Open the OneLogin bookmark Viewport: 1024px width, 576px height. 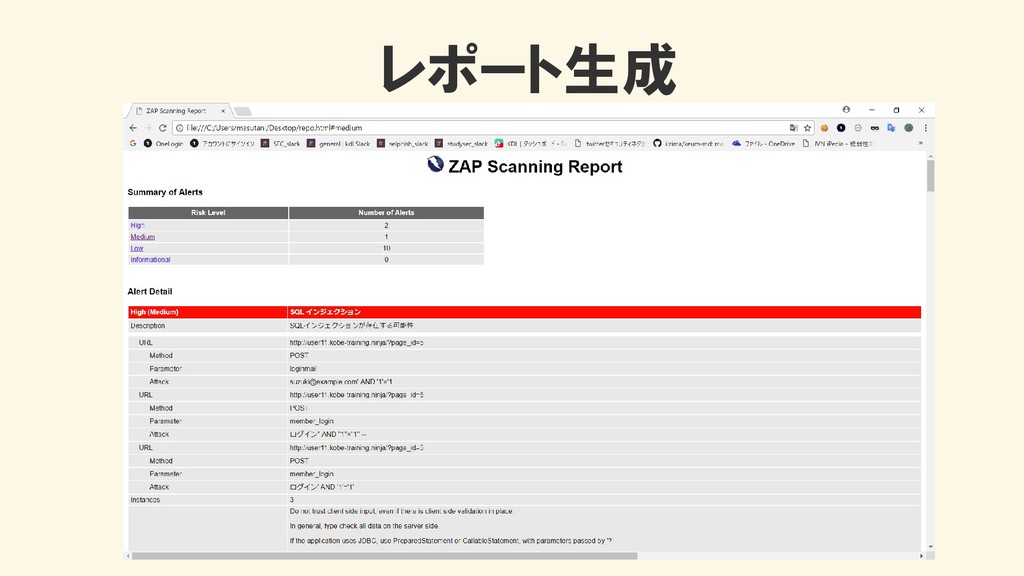(x=163, y=143)
